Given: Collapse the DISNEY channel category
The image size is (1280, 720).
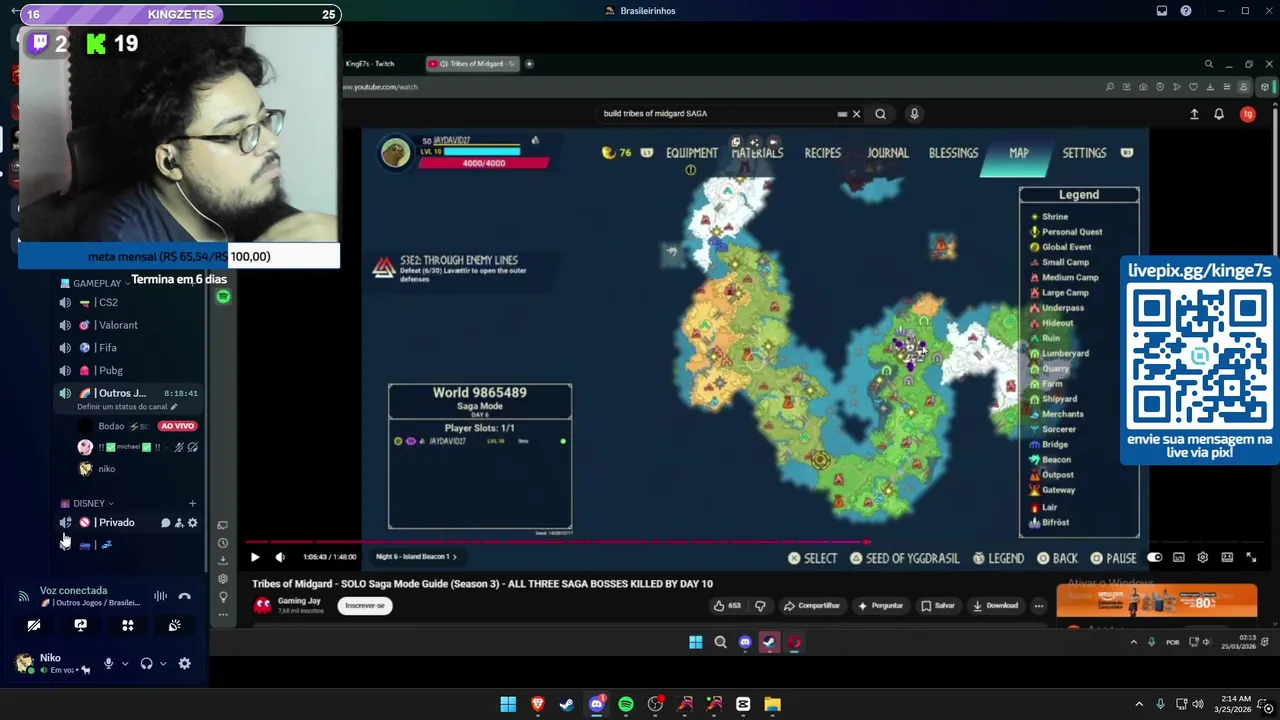Looking at the screenshot, I should 87,504.
